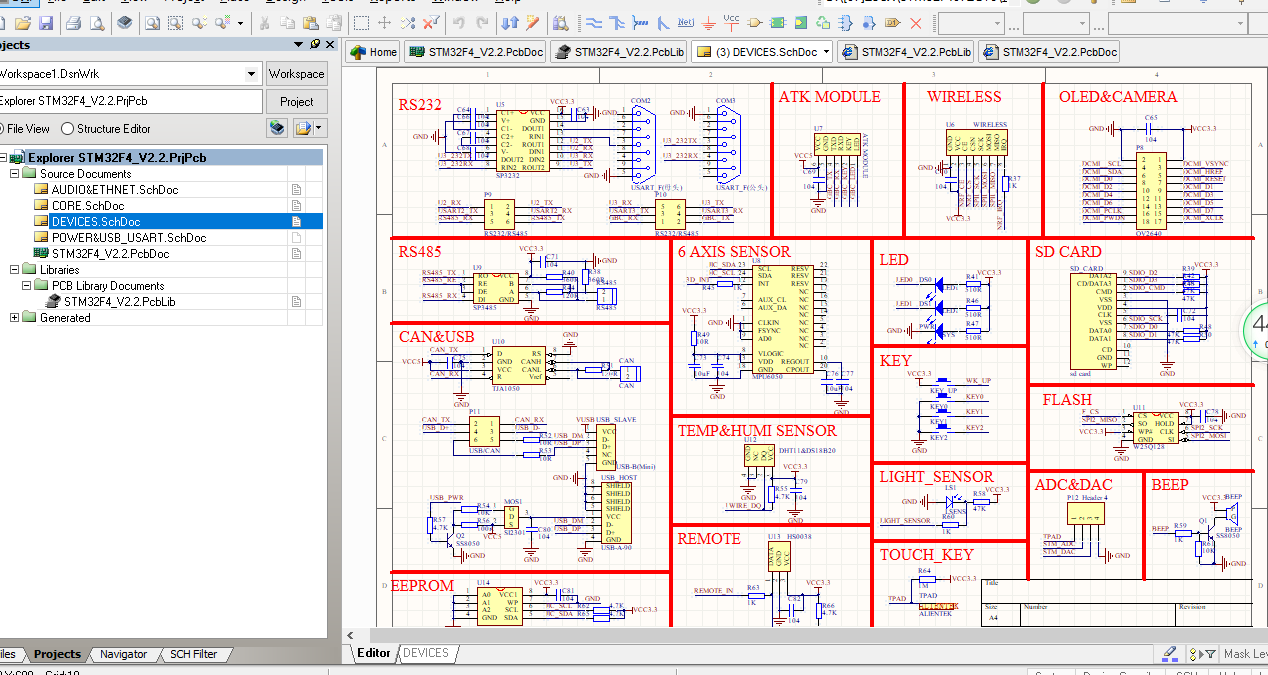The width and height of the screenshot is (1268, 675).
Task: Select STM32F4_V2.2.PcbLib in project tree
Action: 119,302
